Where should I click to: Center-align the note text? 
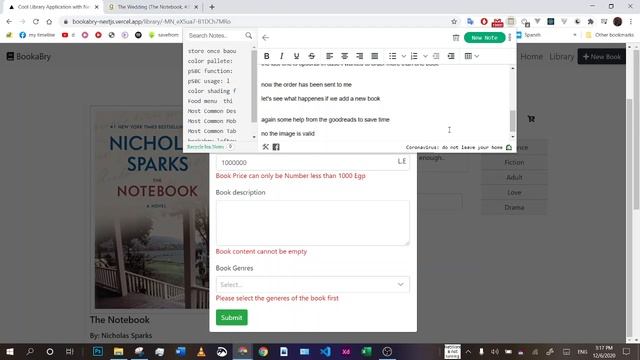pyautogui.click(x=344, y=56)
